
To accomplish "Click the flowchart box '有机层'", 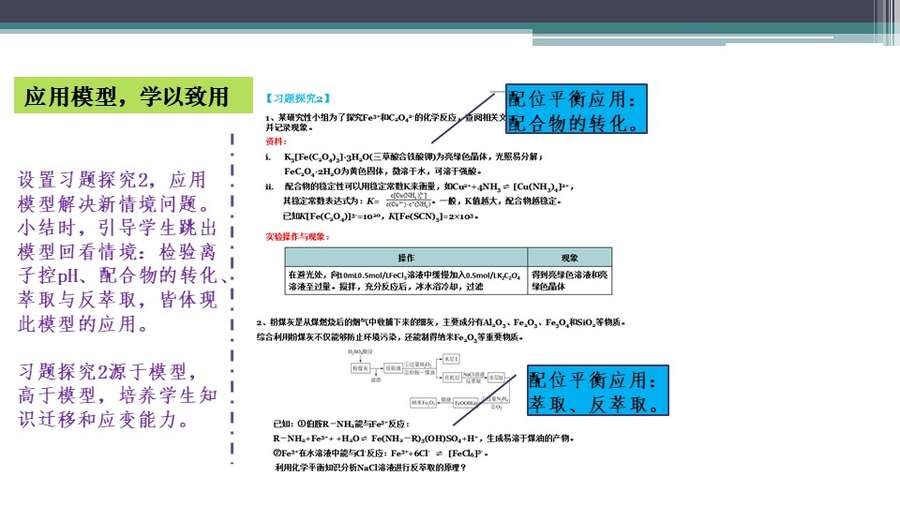I will coord(452,377).
